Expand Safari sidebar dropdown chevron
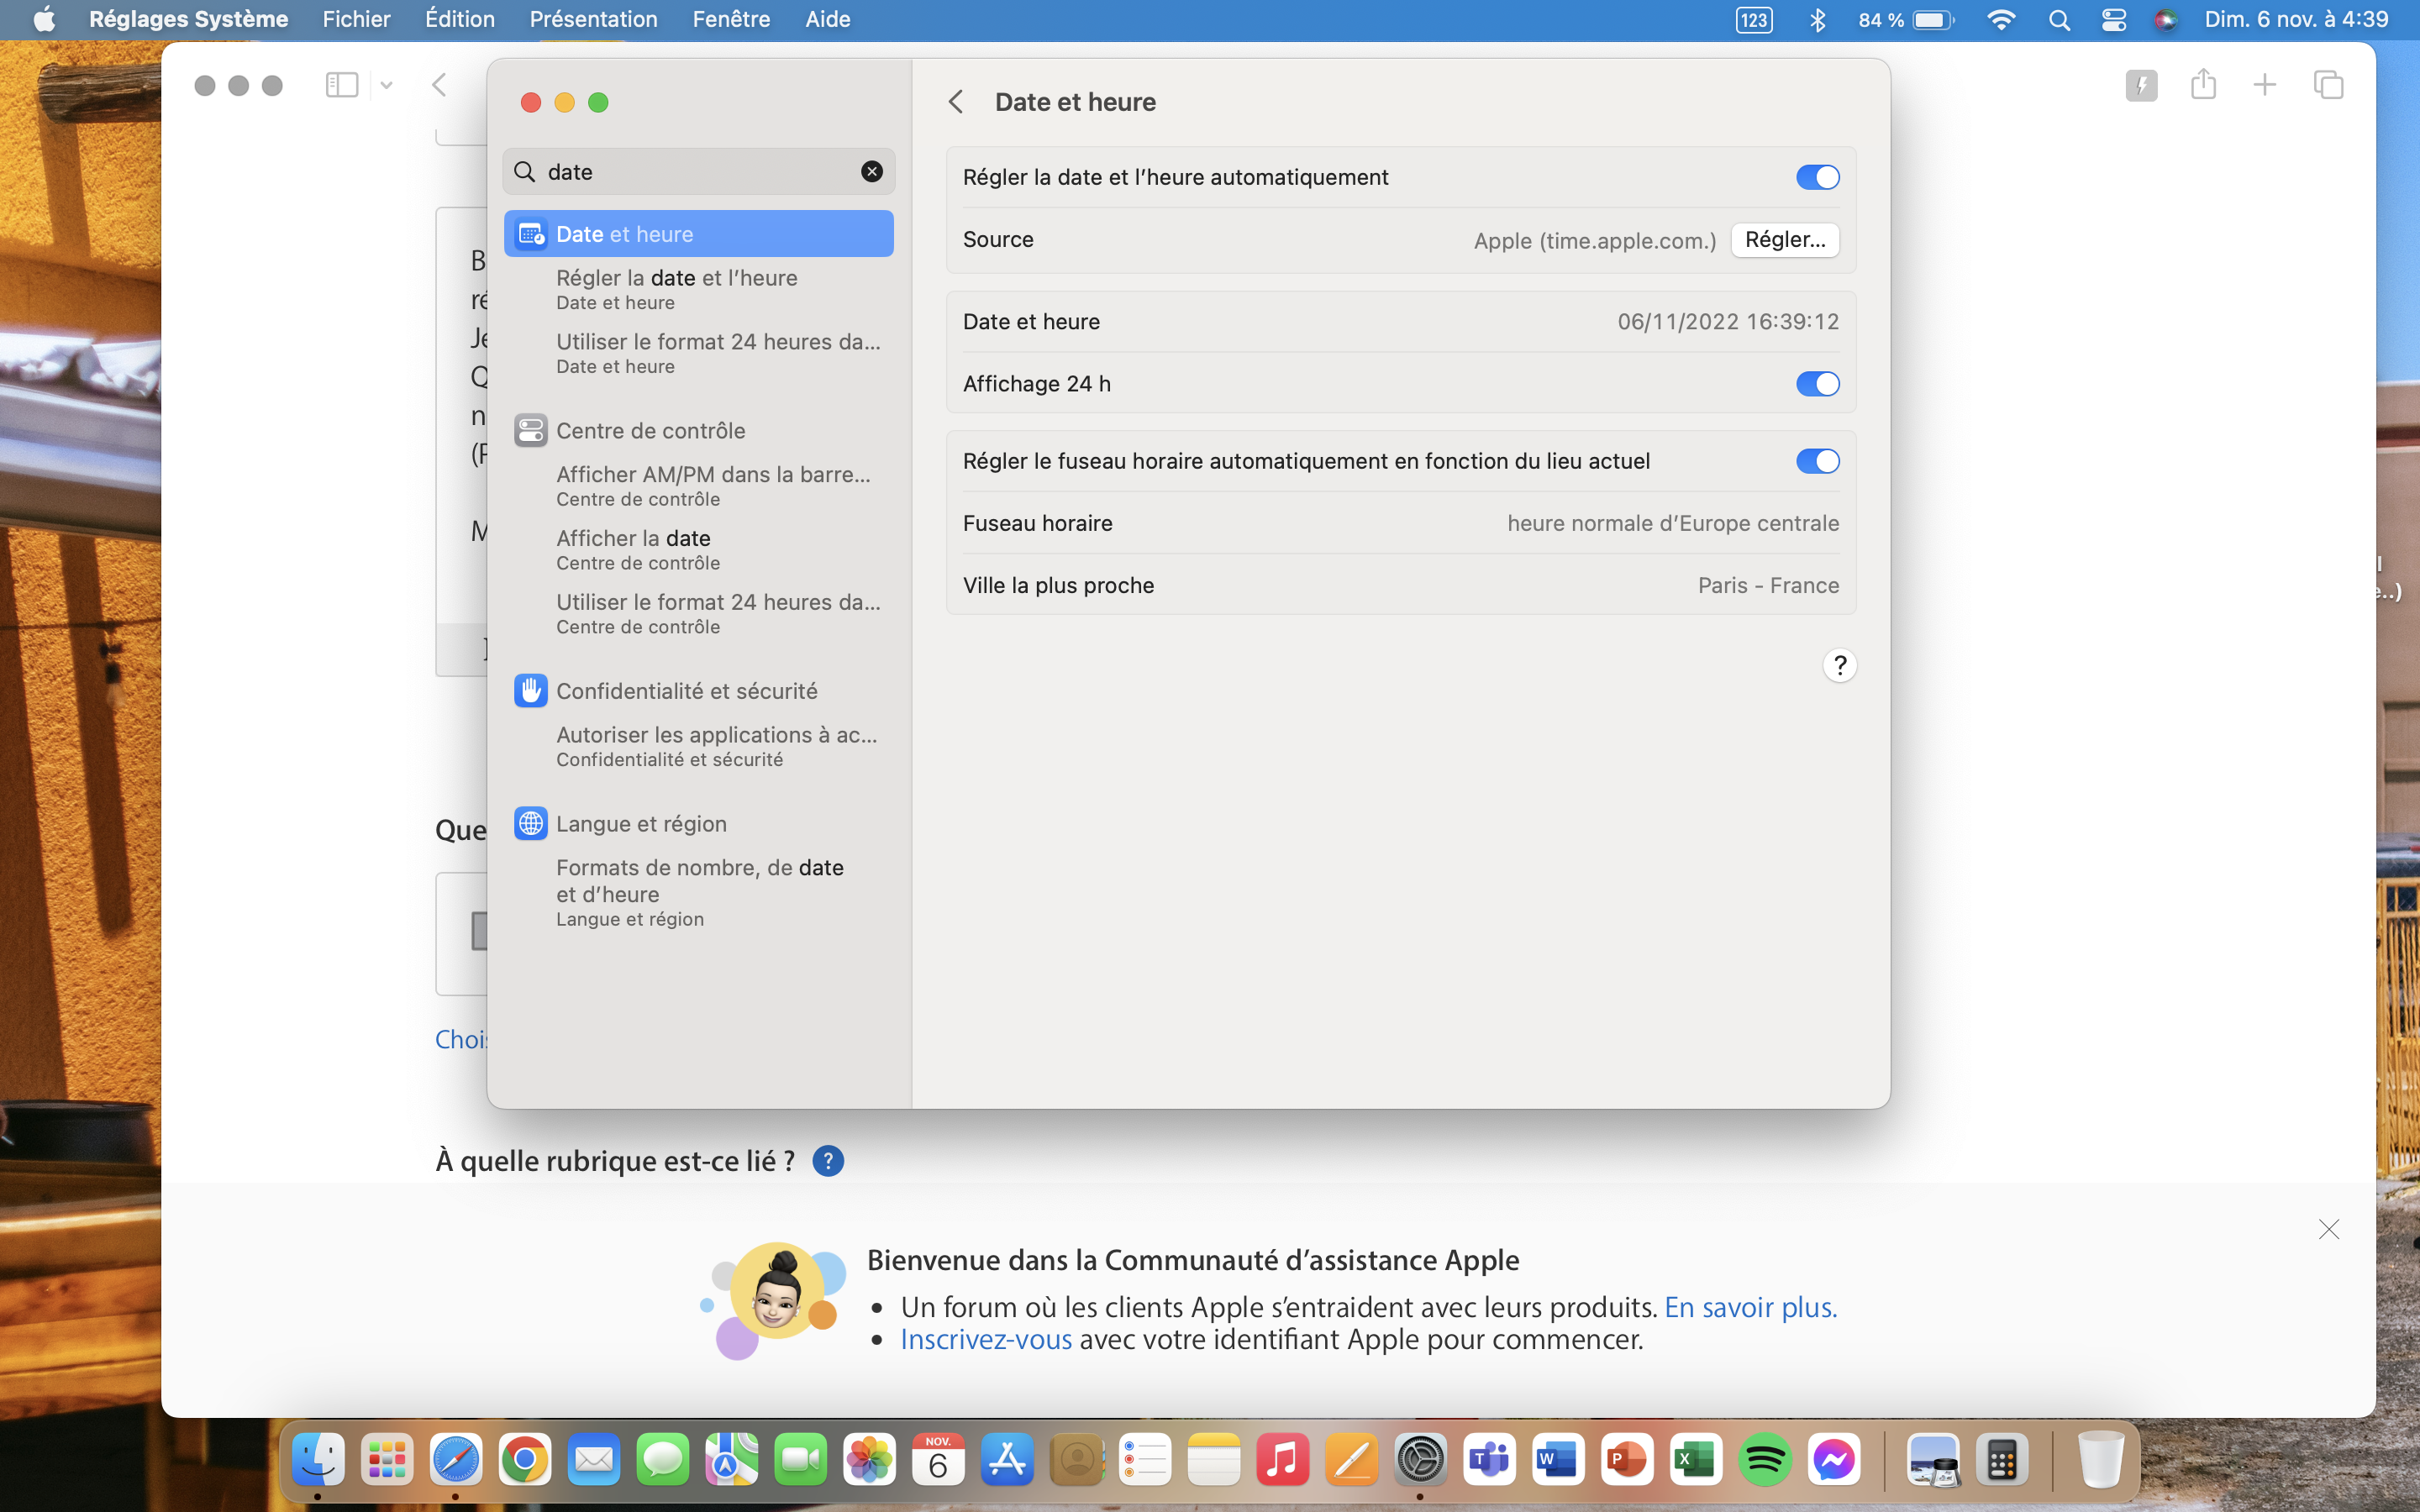The width and height of the screenshot is (2420, 1512). coord(386,86)
